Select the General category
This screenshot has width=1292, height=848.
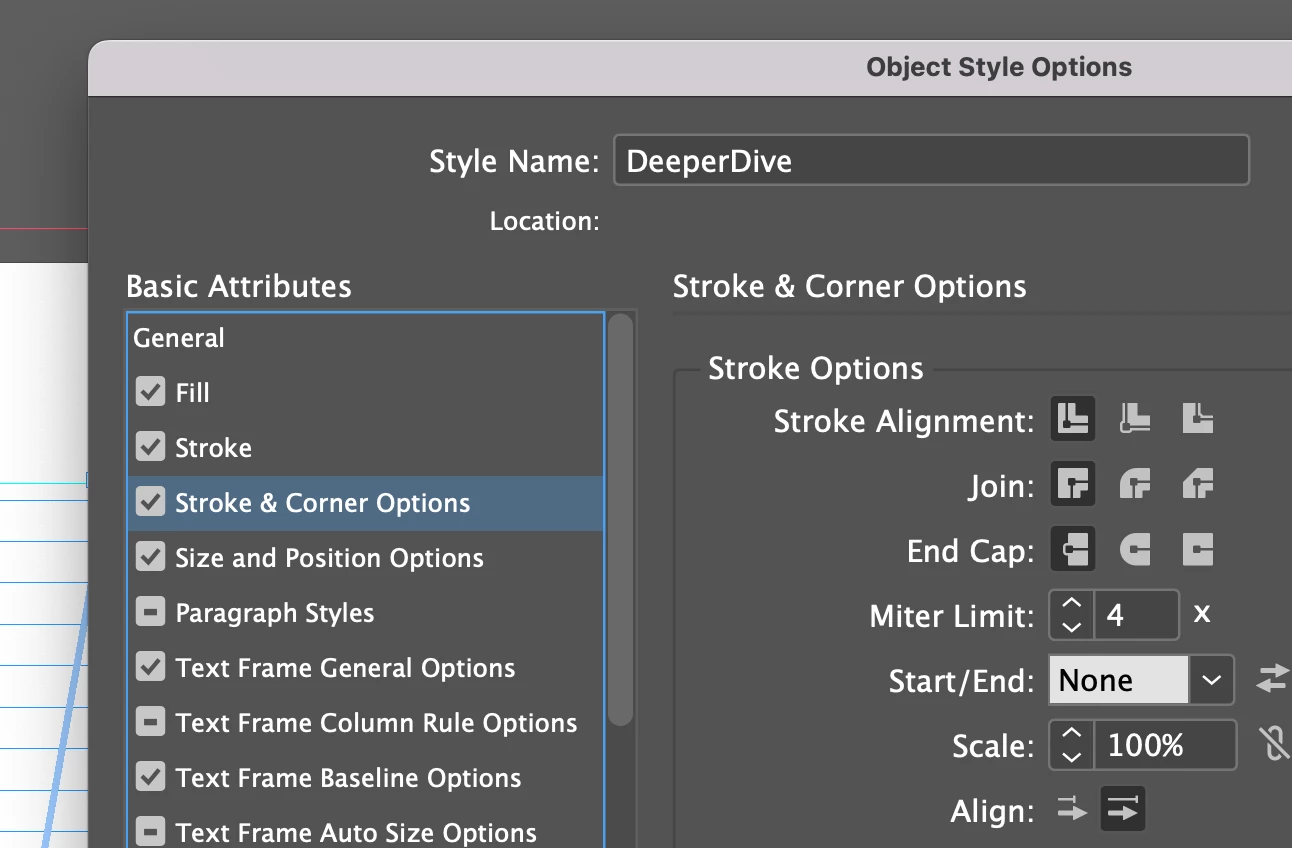tap(179, 338)
